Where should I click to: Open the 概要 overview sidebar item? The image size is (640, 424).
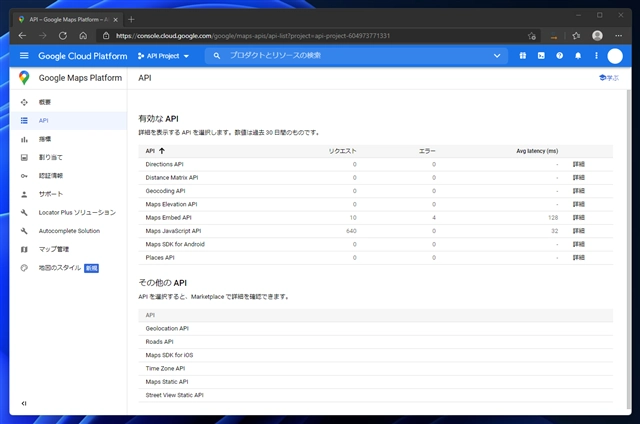point(68,102)
